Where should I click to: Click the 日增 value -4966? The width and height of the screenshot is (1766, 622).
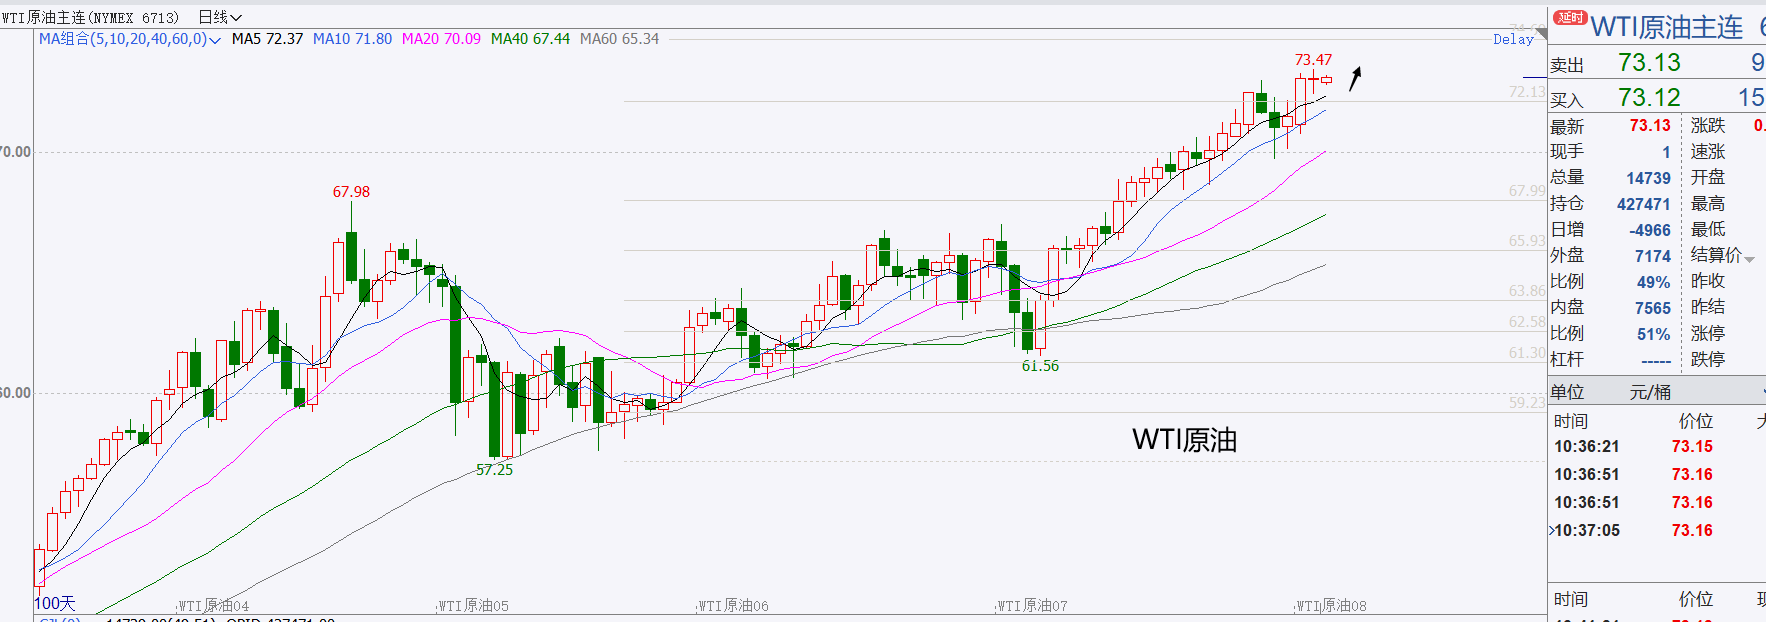point(1650,230)
